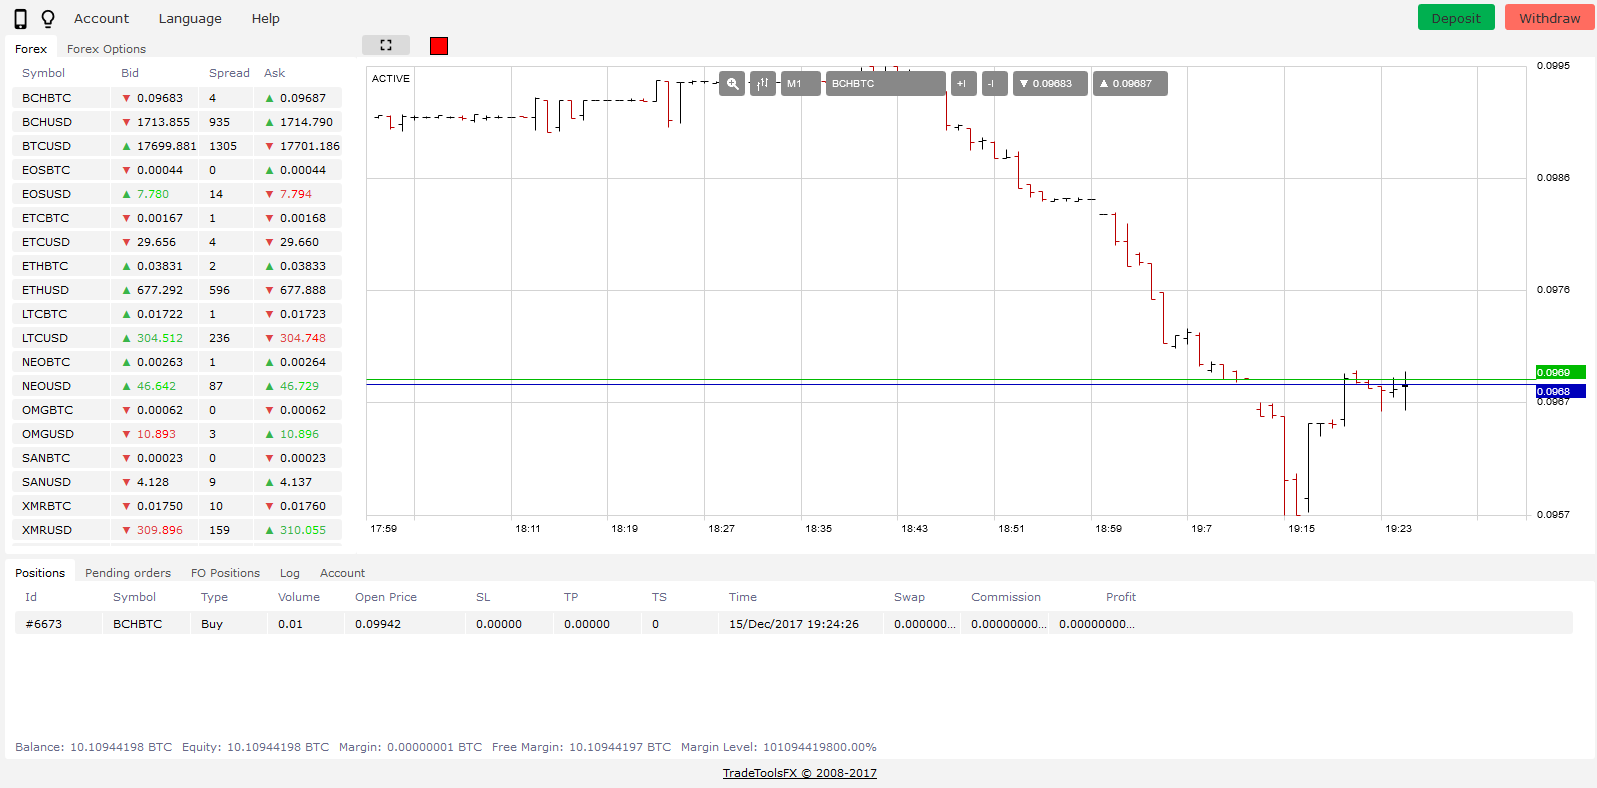The image size is (1597, 788).
Task: Open the M1 timeframe dropdown
Action: 800,84
